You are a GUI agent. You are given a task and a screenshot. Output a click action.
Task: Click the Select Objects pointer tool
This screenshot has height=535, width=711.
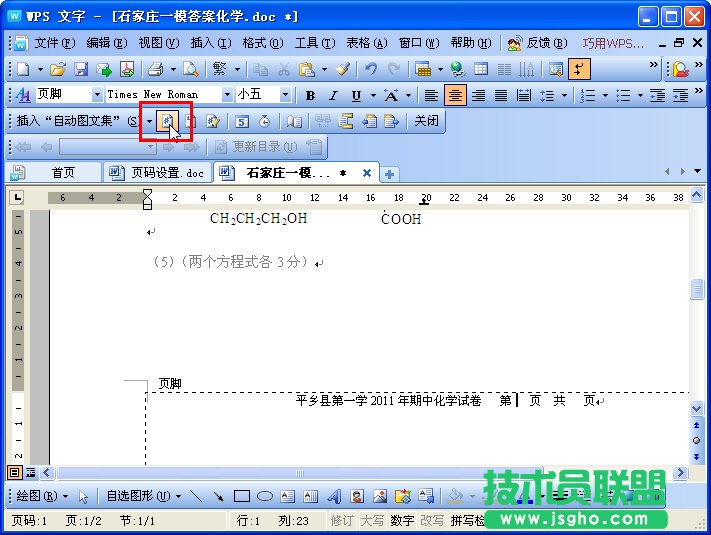pos(83,496)
